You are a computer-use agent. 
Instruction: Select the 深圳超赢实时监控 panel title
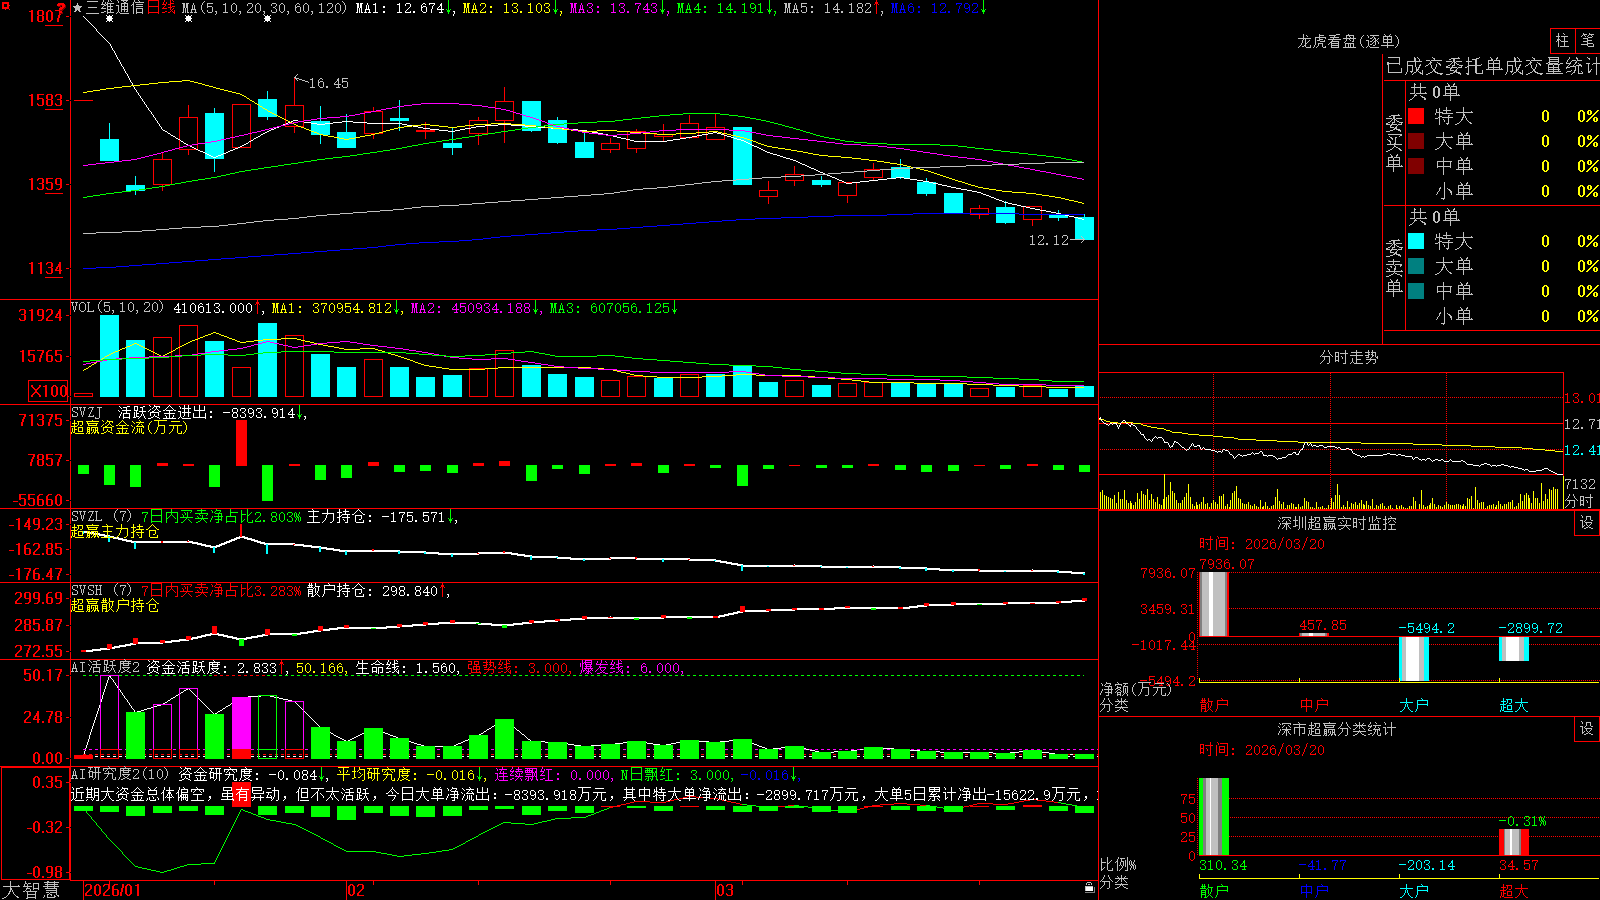(x=1337, y=523)
